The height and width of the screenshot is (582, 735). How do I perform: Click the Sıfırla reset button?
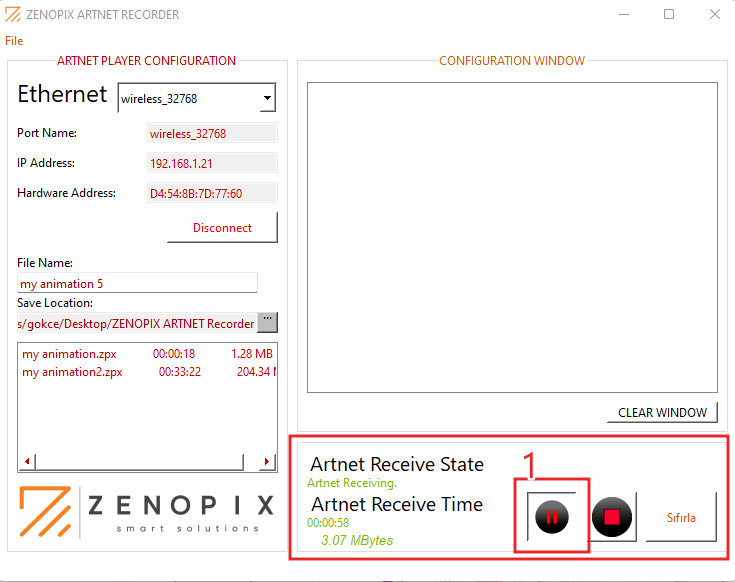click(x=681, y=517)
